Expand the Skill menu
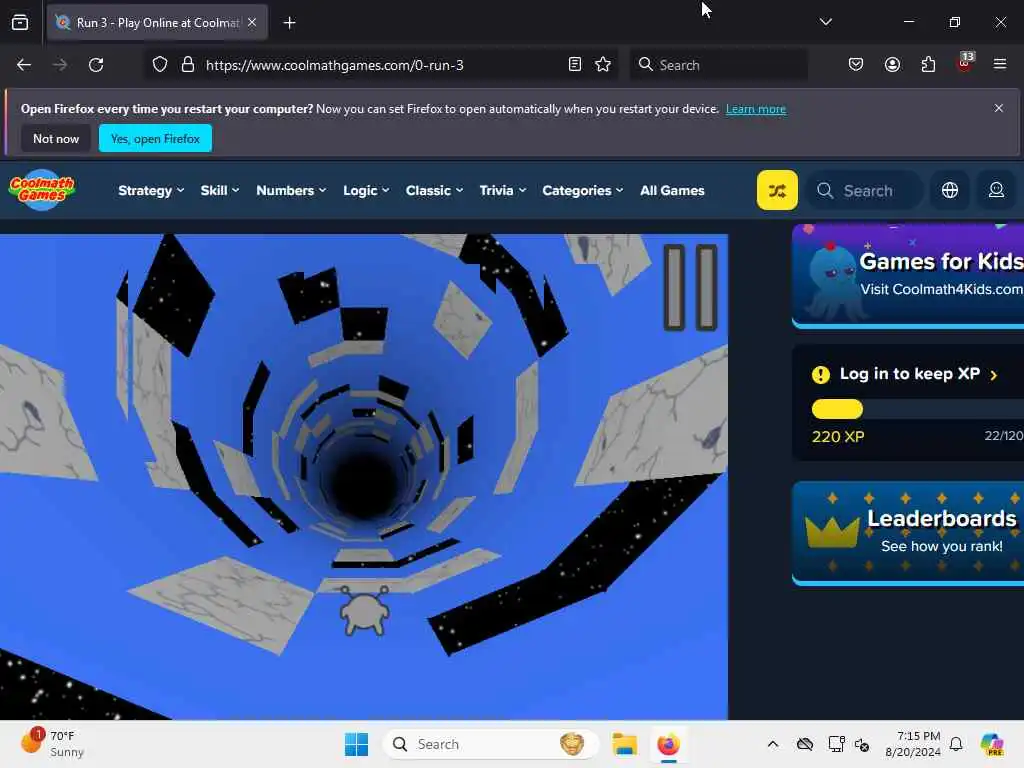The width and height of the screenshot is (1024, 768). click(220, 191)
